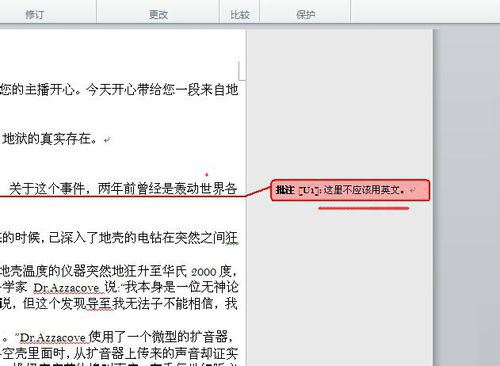This screenshot has width=500, height=366.
Task: Click the word Dr.Azzacove before 说
Action: (x=67, y=288)
